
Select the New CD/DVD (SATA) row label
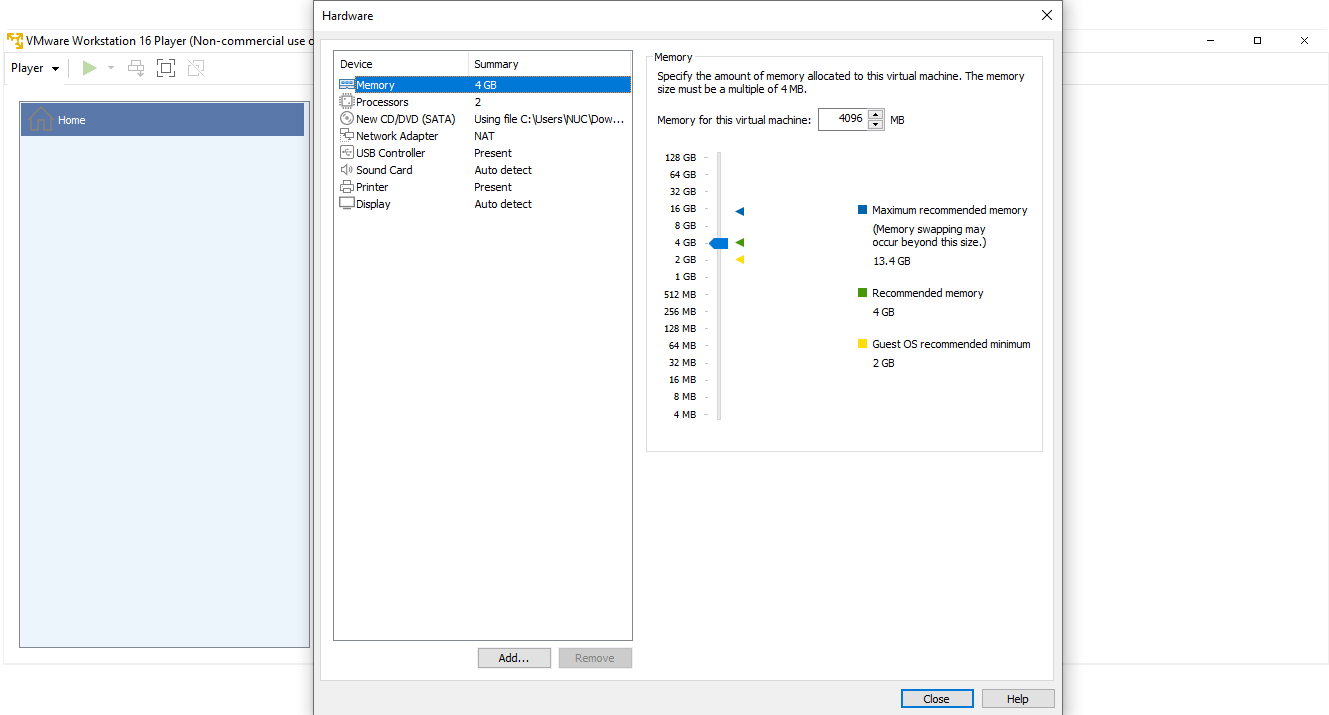(x=405, y=119)
